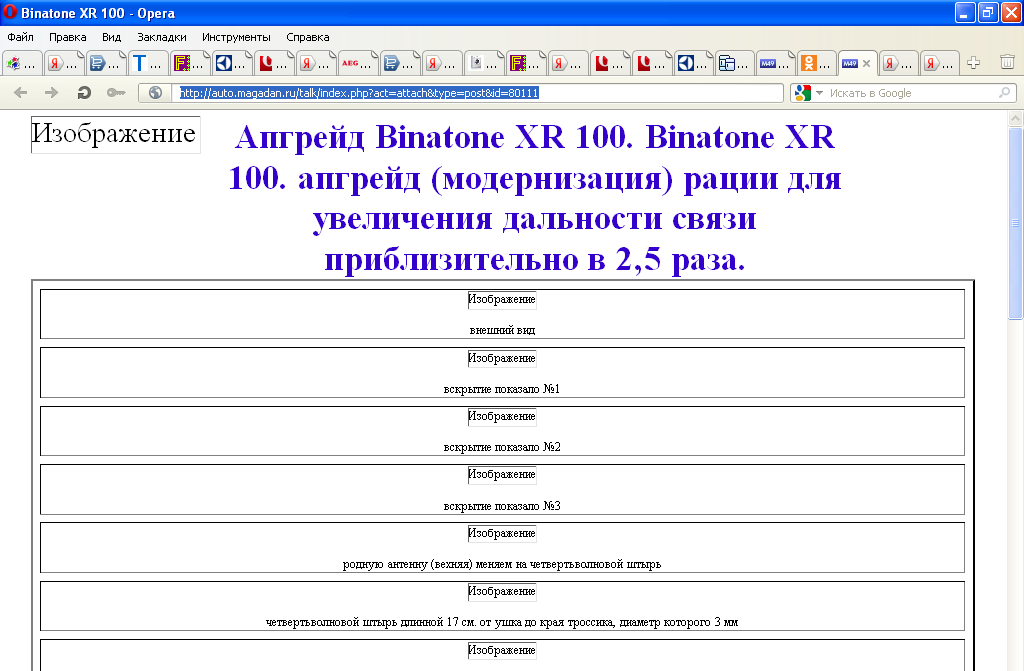Viewport: 1024px width, 671px height.
Task: Click the globe site info icon
Action: pos(155,93)
